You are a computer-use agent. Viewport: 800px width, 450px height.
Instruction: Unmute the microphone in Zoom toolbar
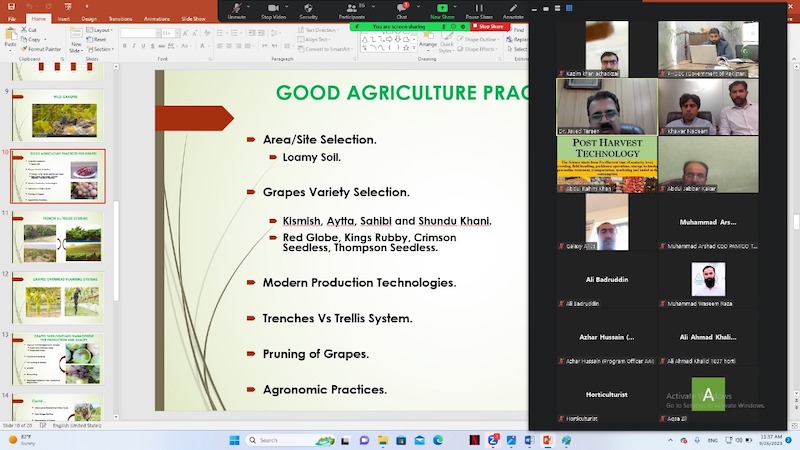[x=236, y=10]
